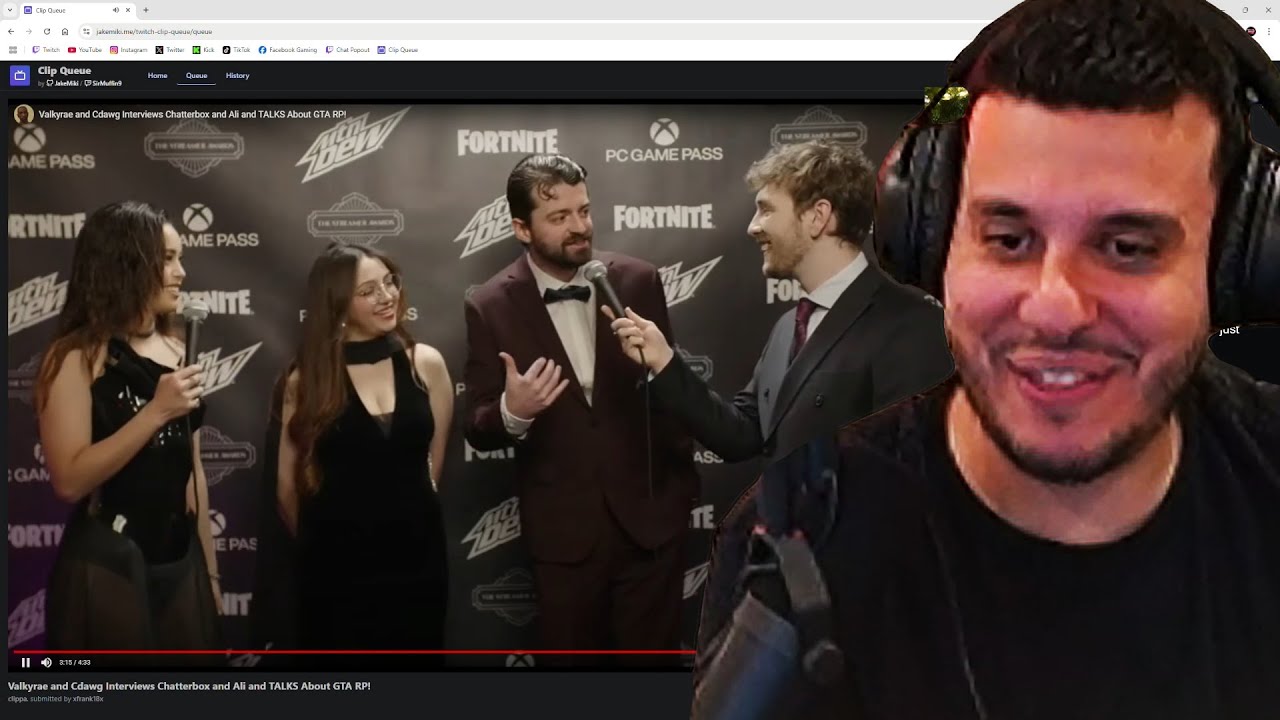
Task: Click the clippa channel name below title
Action: [x=18, y=699]
